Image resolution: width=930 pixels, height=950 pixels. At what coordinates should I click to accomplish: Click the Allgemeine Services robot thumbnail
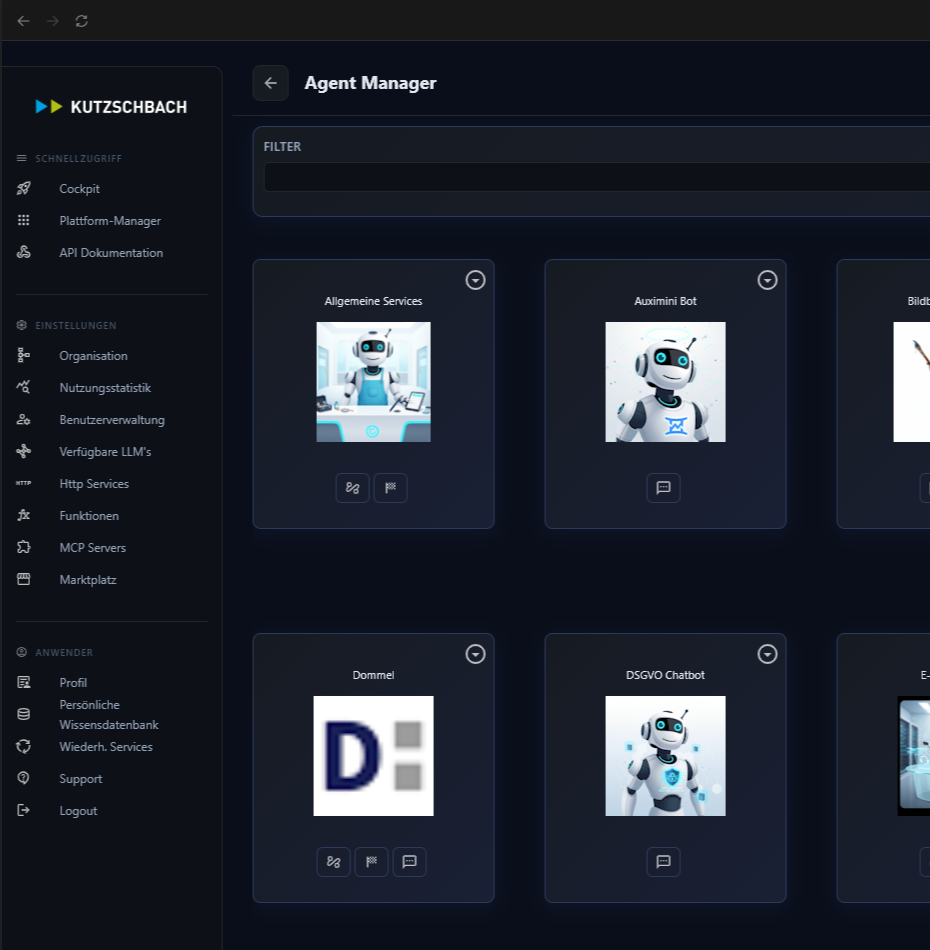point(373,382)
